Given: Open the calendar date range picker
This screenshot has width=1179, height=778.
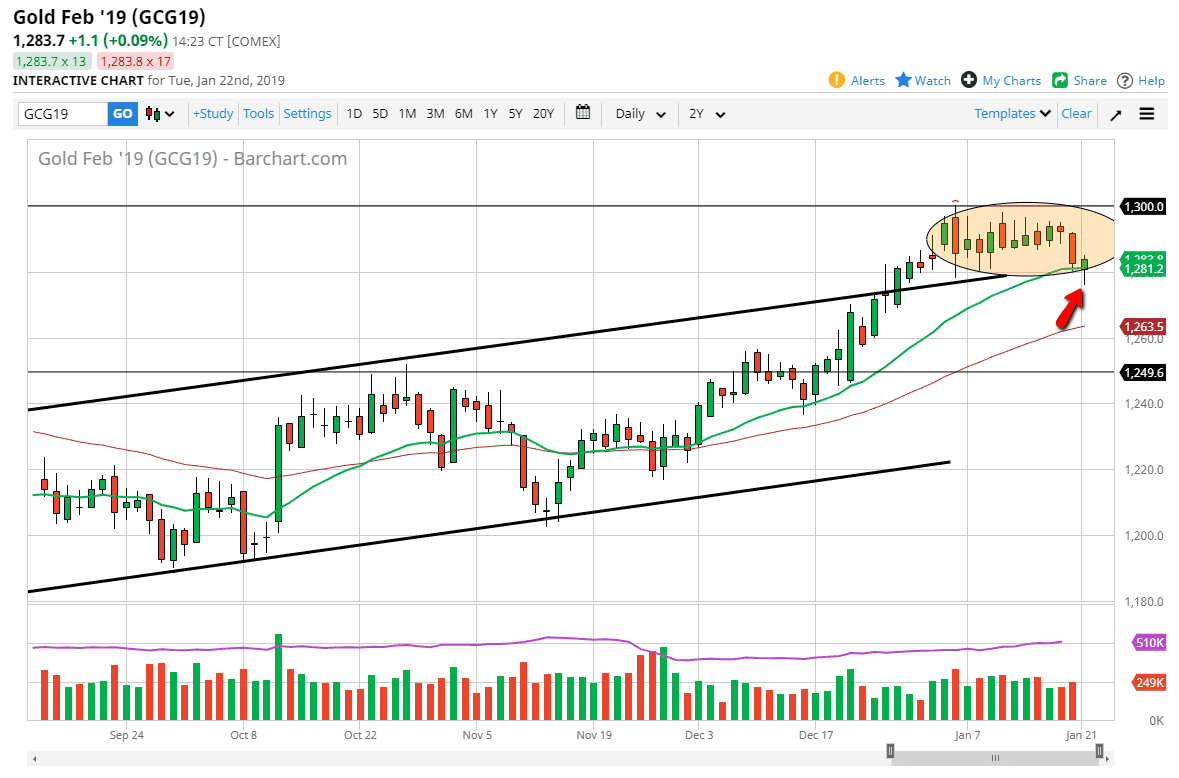Looking at the screenshot, I should pyautogui.click(x=584, y=113).
